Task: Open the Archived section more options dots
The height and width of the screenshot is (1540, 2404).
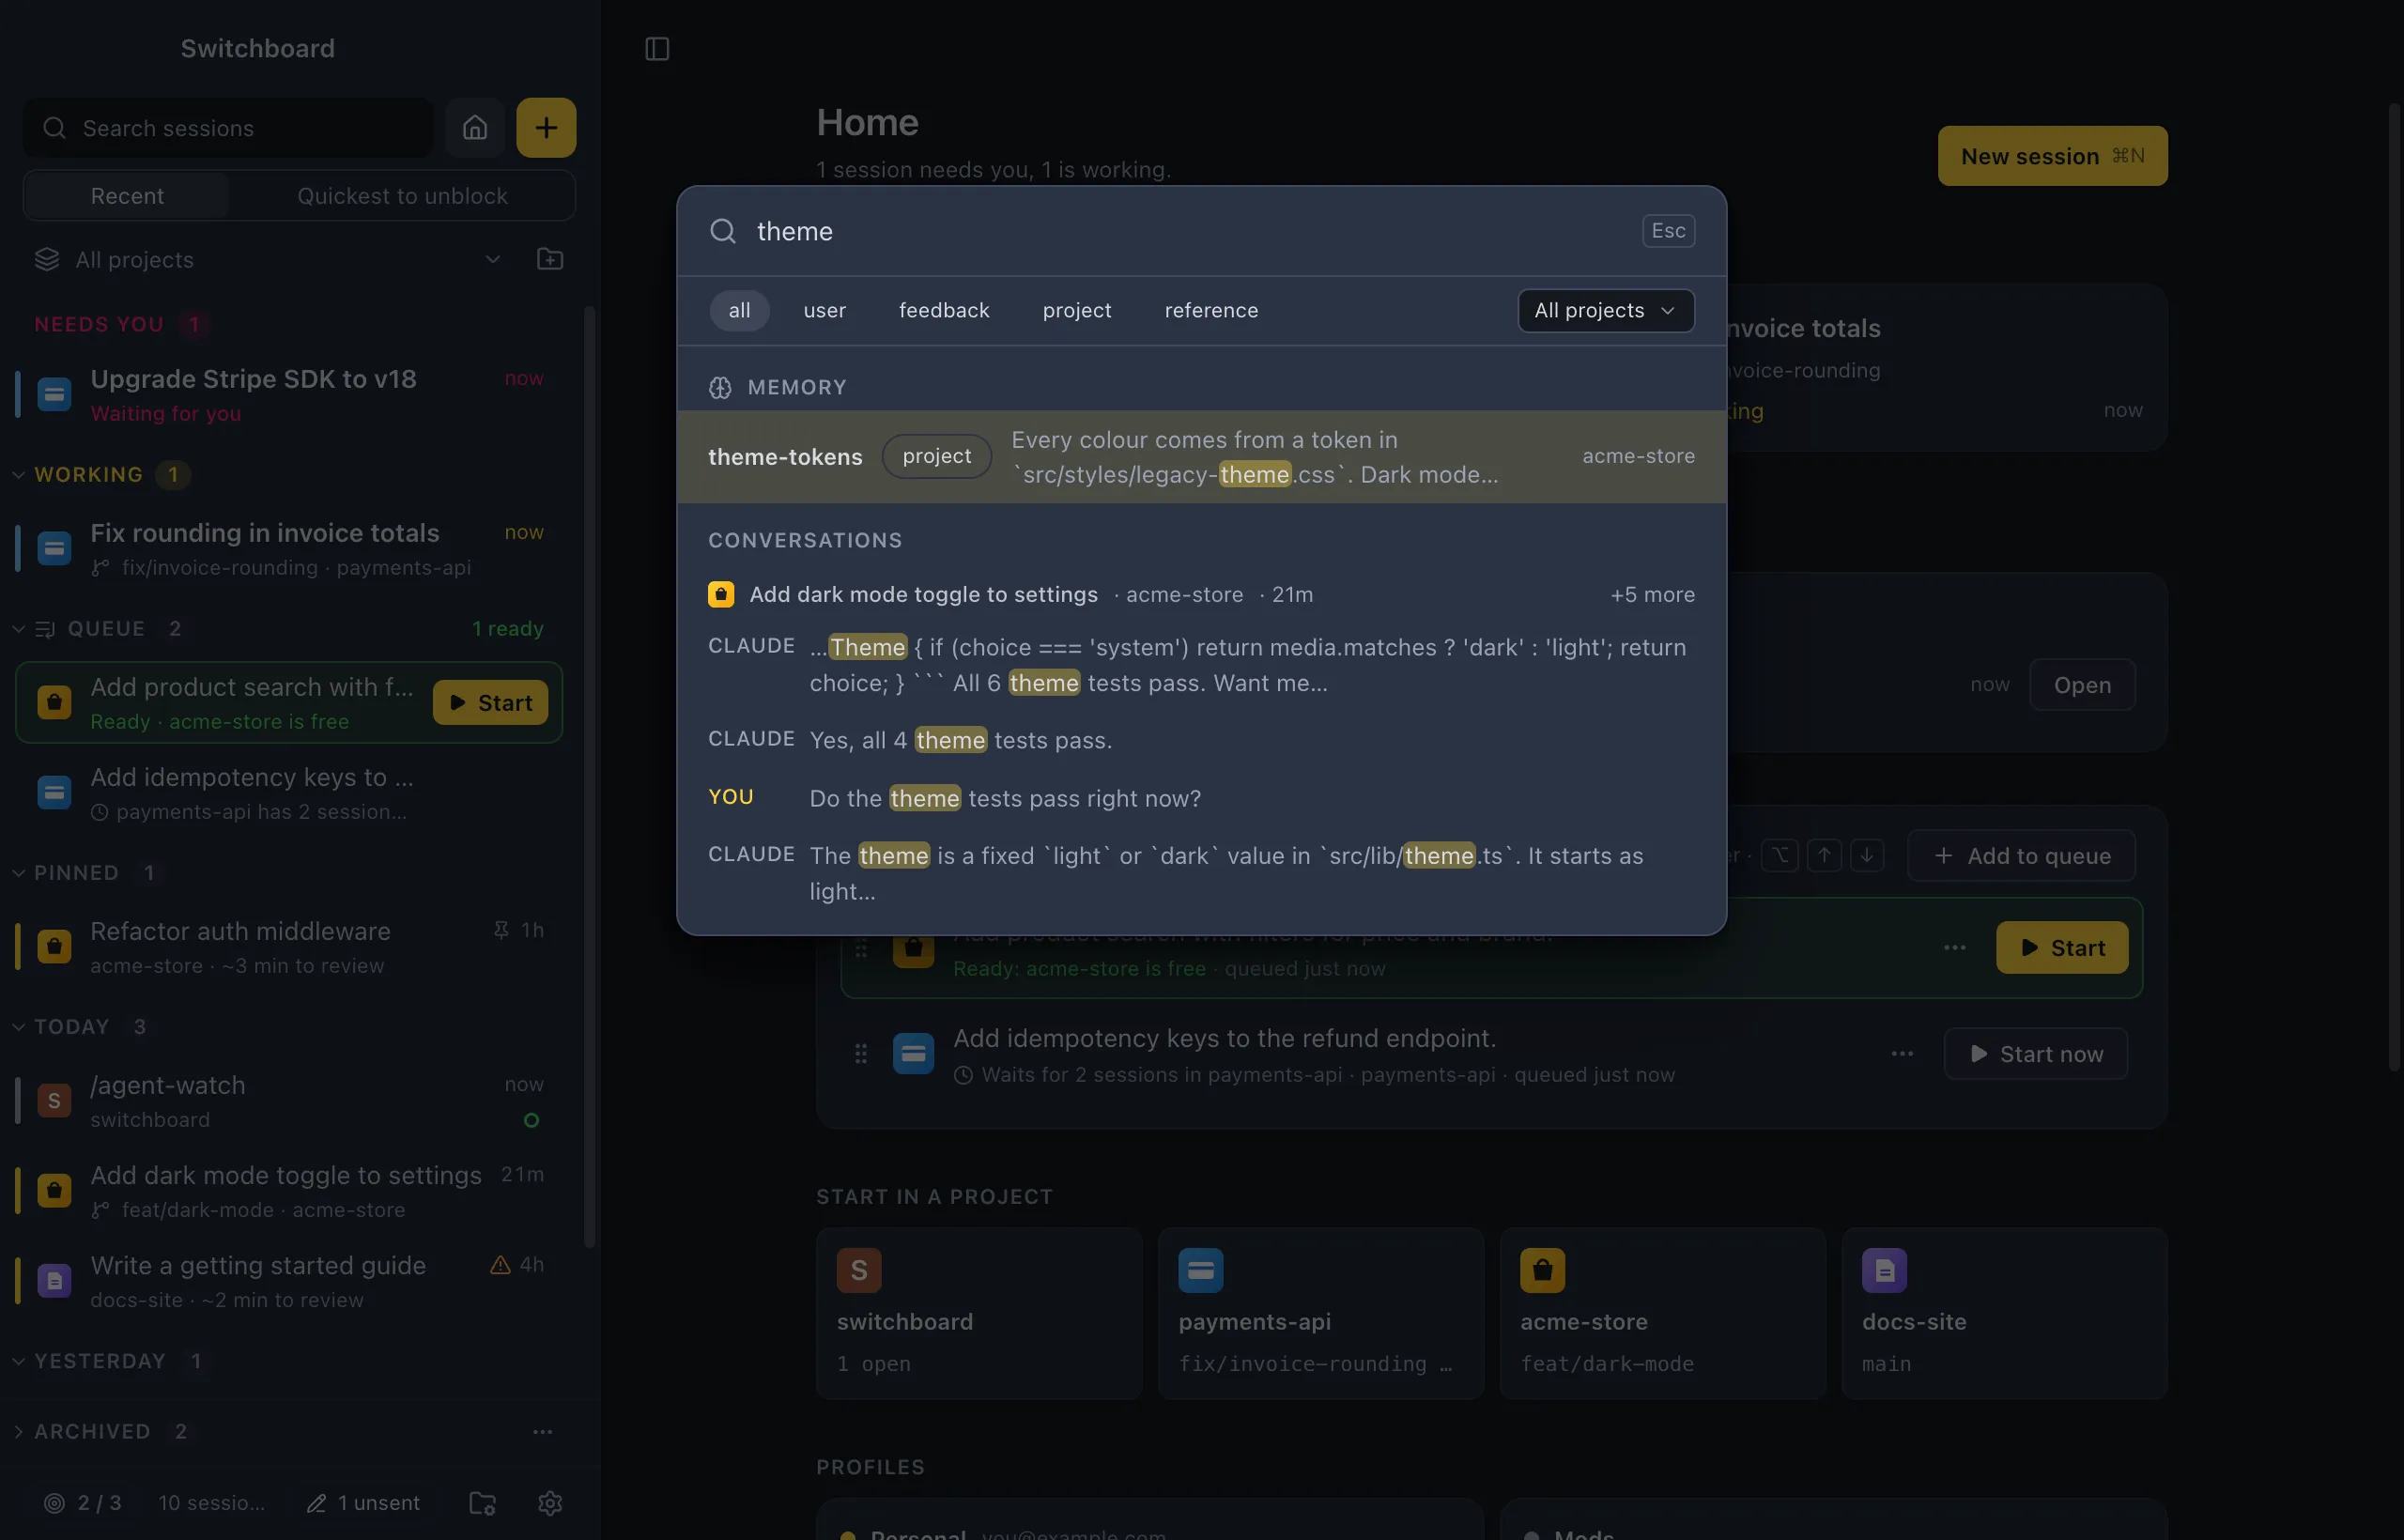Action: coord(543,1431)
